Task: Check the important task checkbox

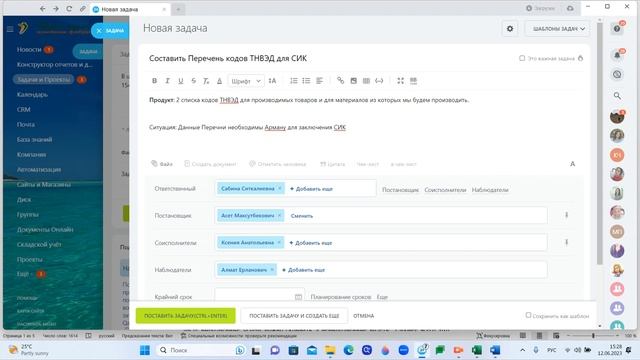Action: (522, 58)
